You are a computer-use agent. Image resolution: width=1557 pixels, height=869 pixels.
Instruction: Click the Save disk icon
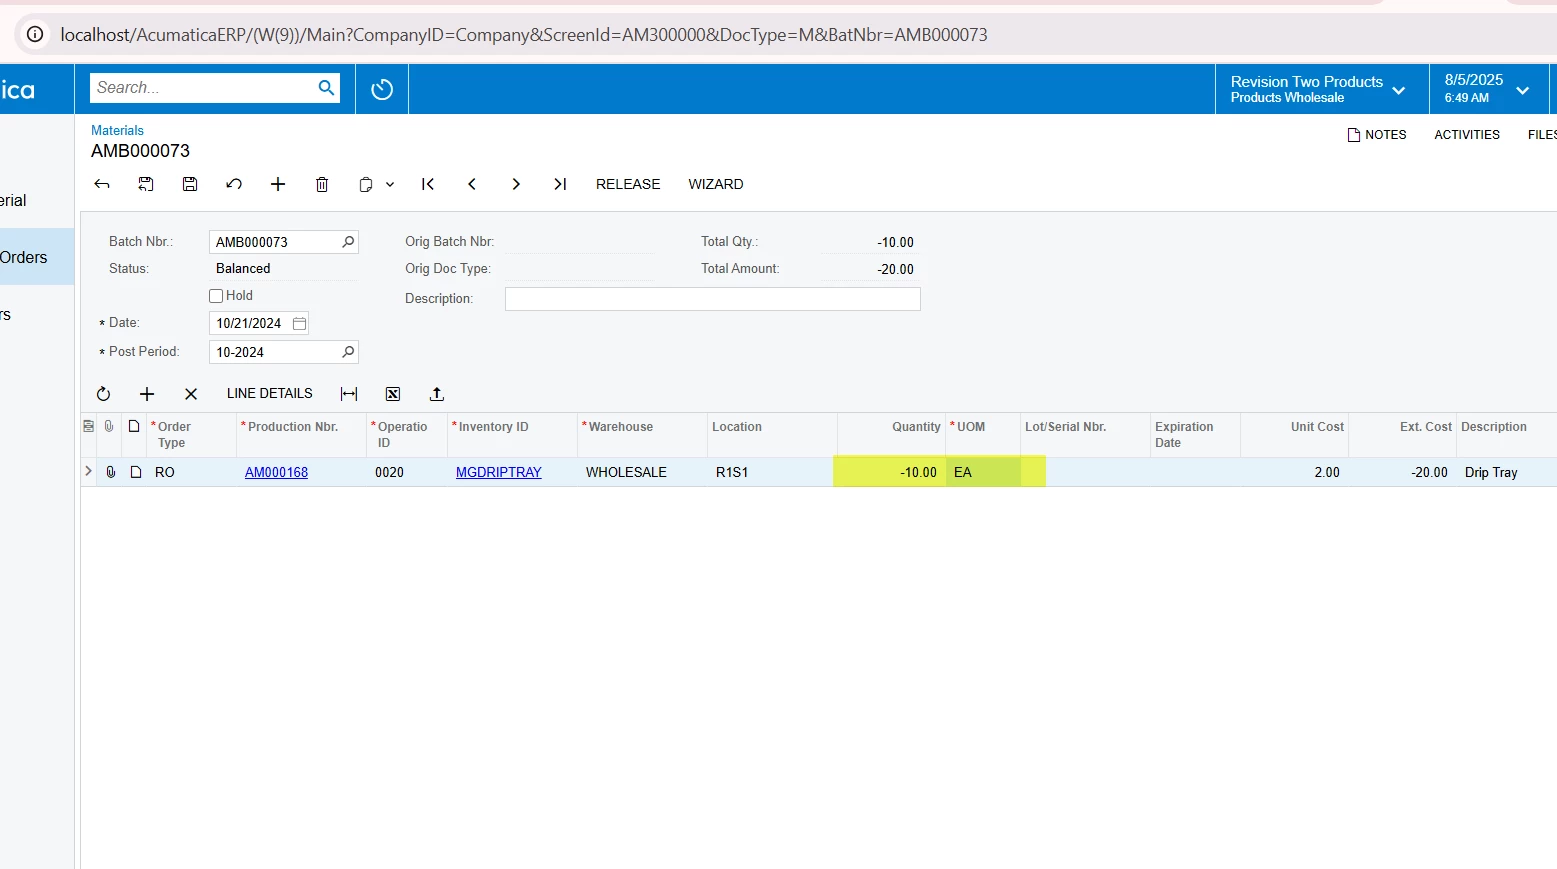(x=190, y=184)
